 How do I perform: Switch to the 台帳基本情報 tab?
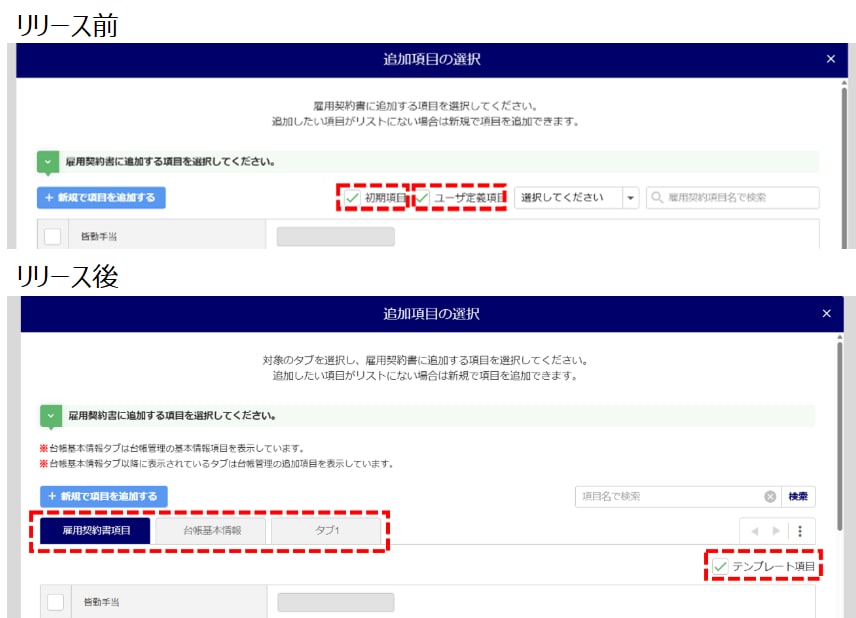211,530
